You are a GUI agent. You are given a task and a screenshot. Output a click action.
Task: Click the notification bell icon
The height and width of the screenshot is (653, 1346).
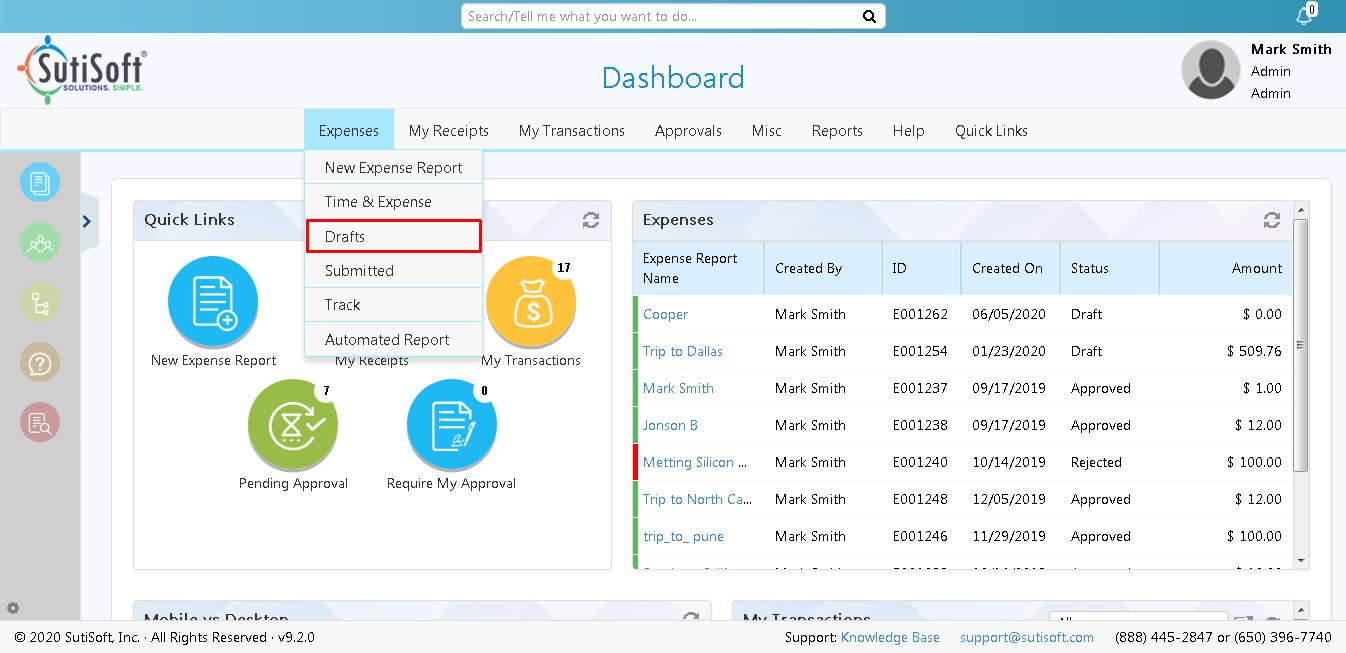[x=1303, y=16]
